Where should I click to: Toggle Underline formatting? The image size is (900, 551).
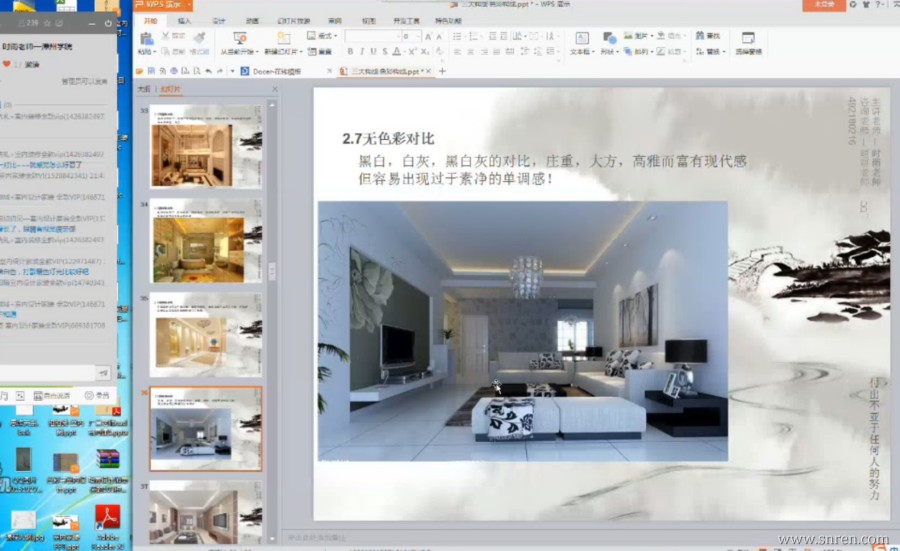373,52
